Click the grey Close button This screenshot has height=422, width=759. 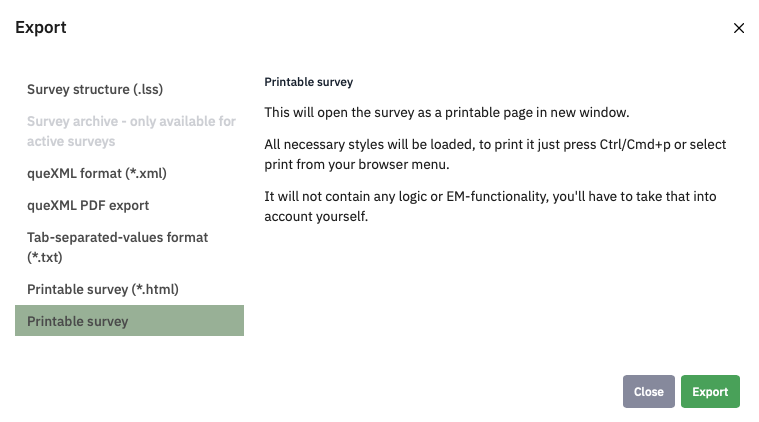[648, 392]
